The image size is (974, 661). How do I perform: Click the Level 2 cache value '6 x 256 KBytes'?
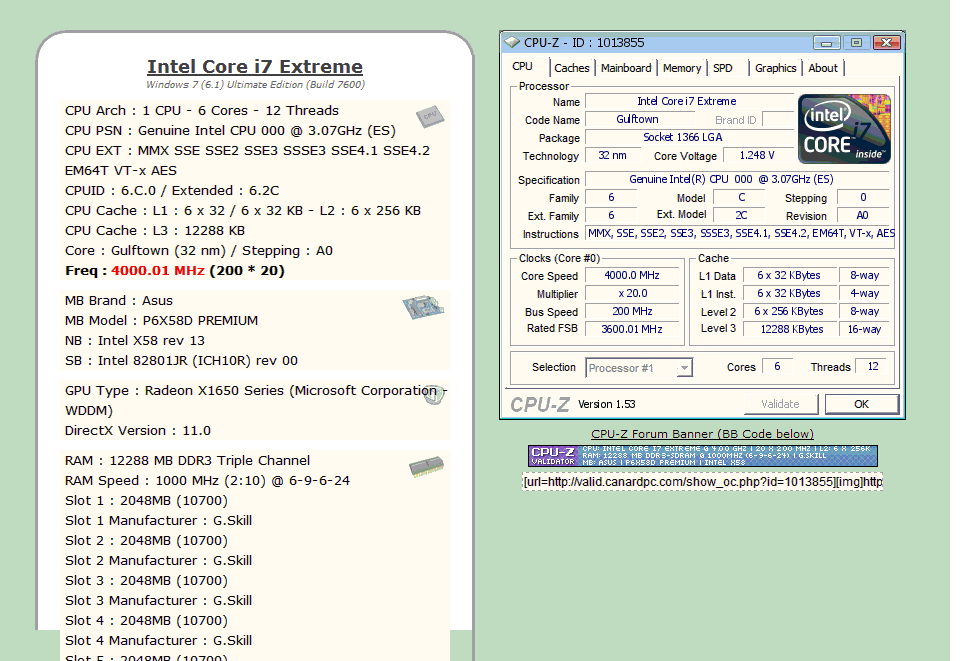(790, 311)
